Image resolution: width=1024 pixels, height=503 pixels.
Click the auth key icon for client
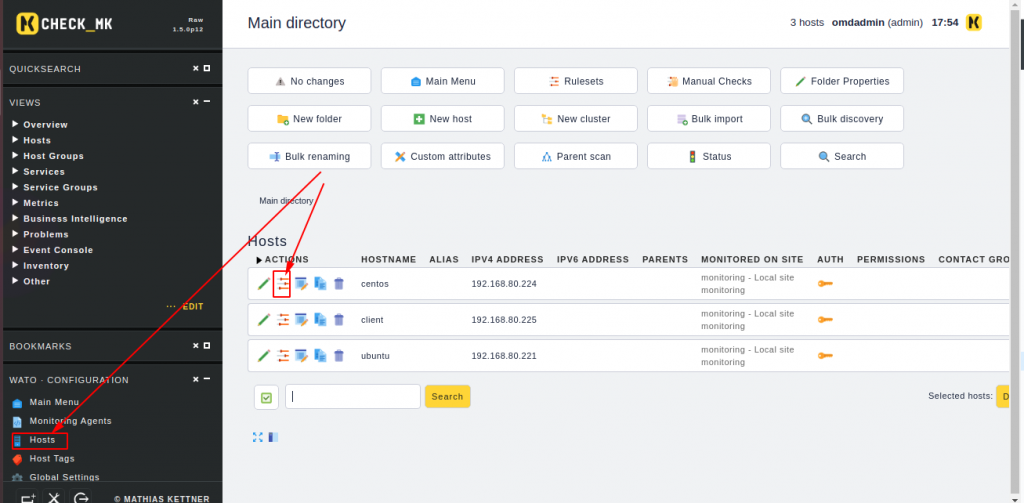click(825, 319)
